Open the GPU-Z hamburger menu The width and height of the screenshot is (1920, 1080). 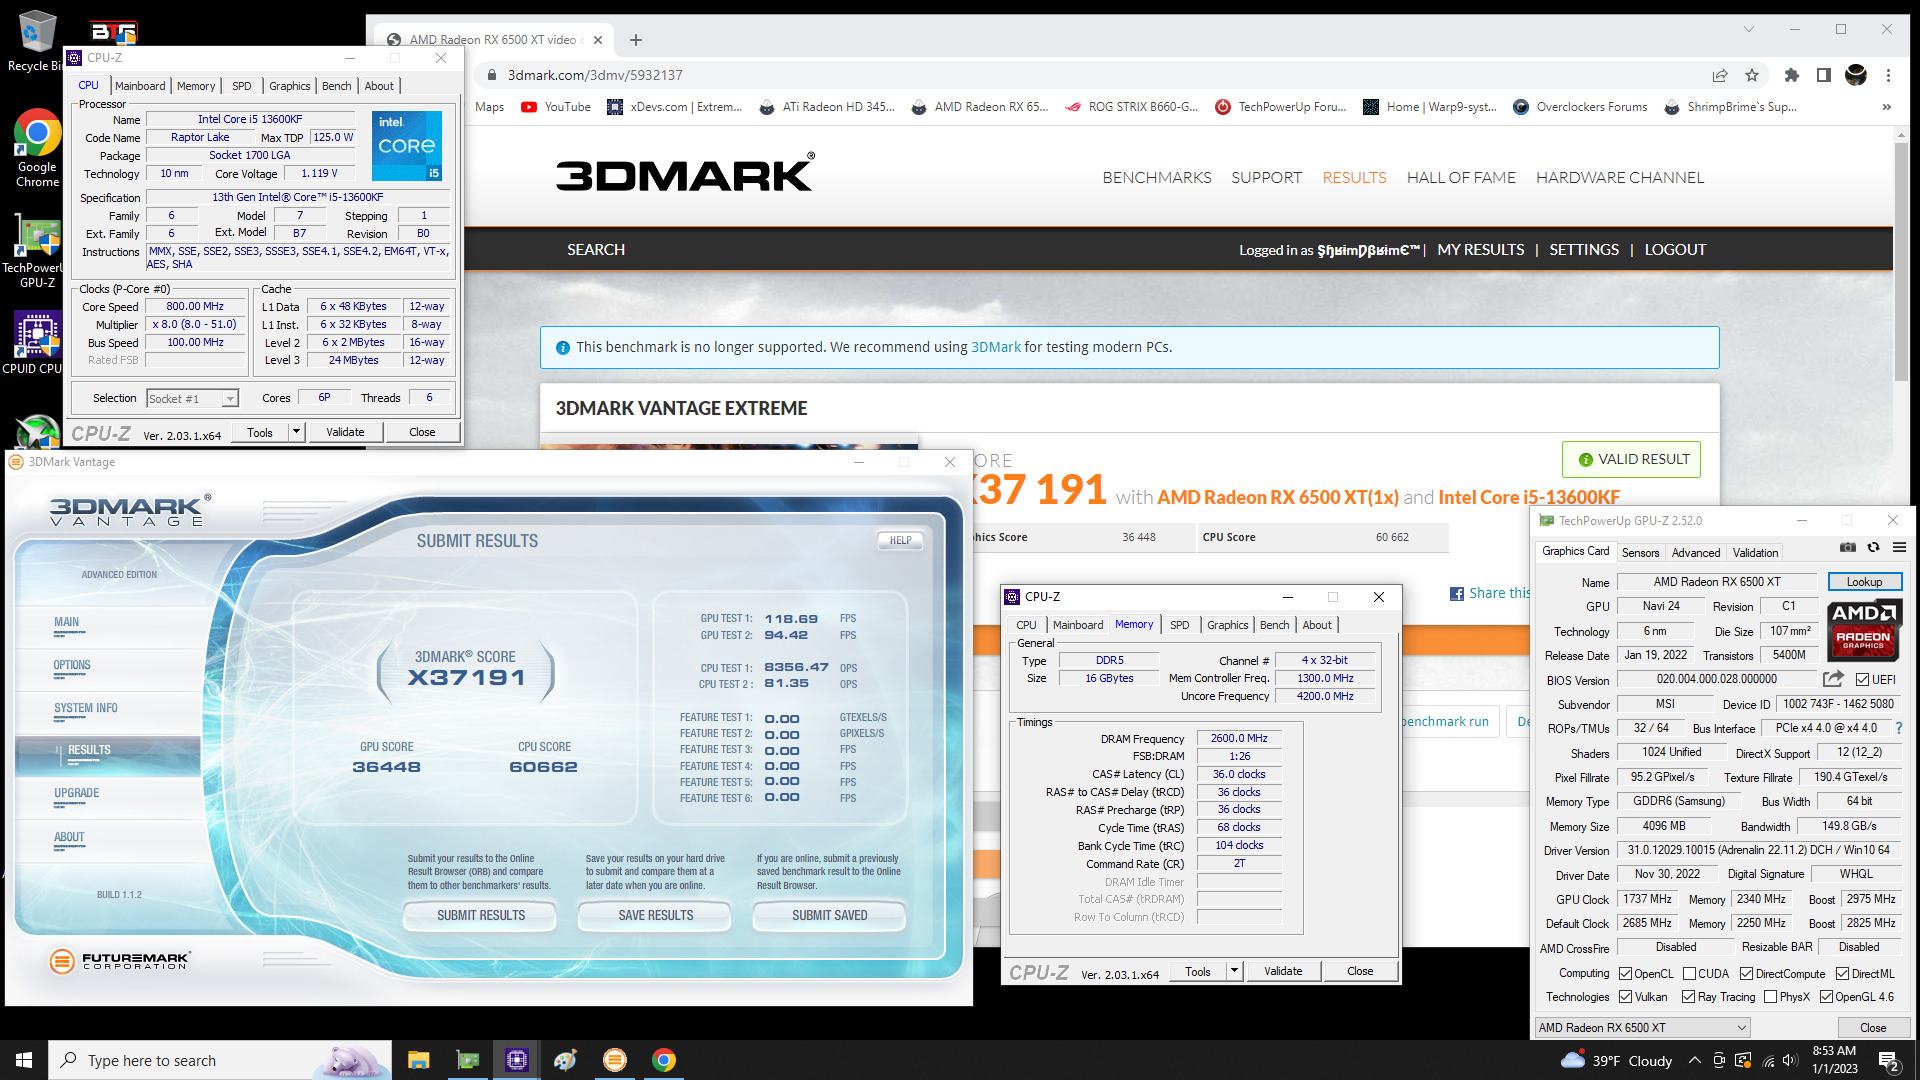(1899, 547)
